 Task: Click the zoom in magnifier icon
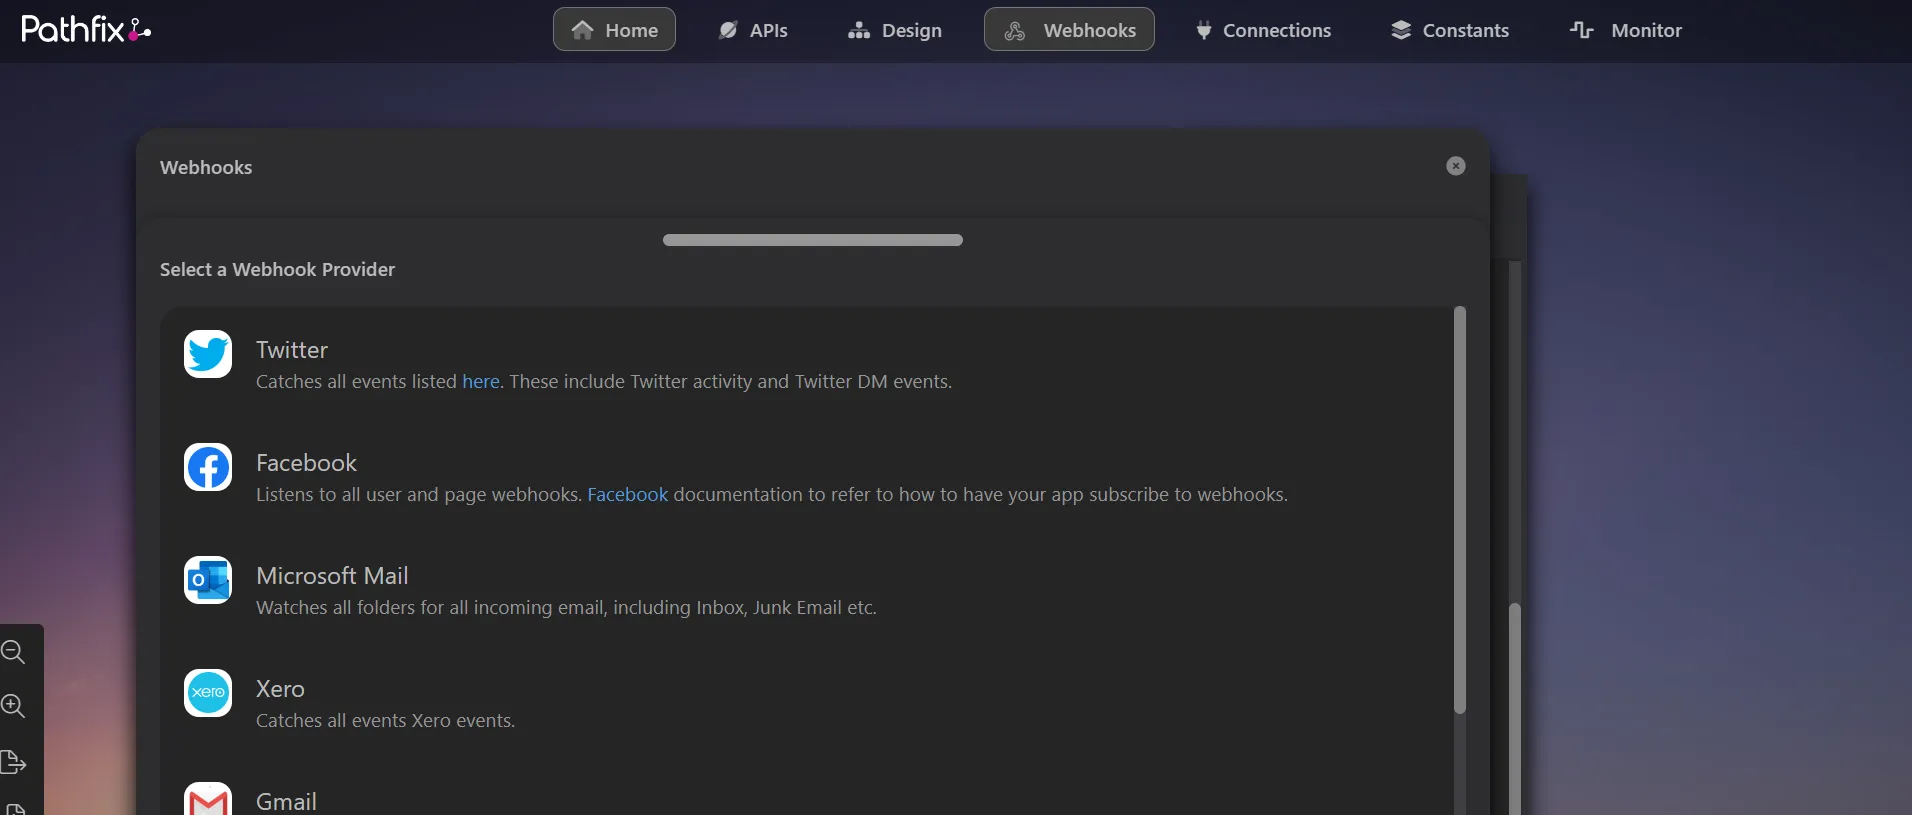(x=13, y=706)
